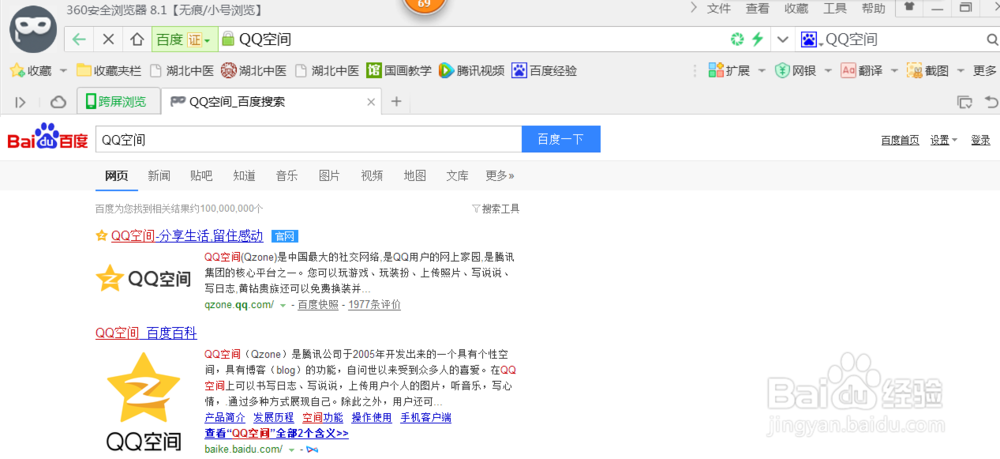
Task: Open the 百度首页 link
Action: (x=900, y=140)
